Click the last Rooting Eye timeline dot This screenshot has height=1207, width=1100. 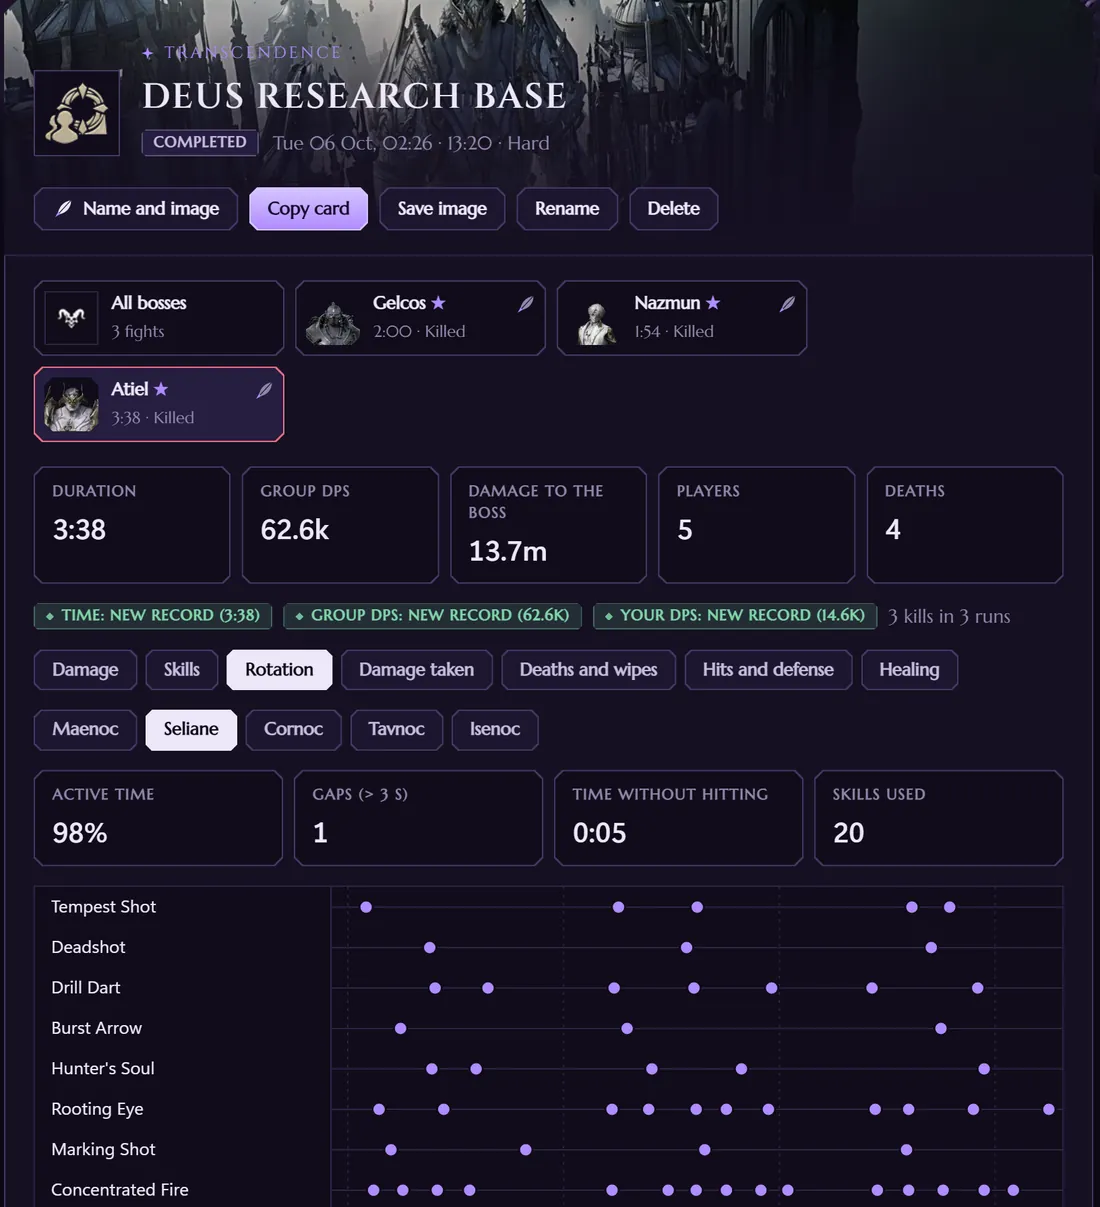[x=1049, y=1109]
